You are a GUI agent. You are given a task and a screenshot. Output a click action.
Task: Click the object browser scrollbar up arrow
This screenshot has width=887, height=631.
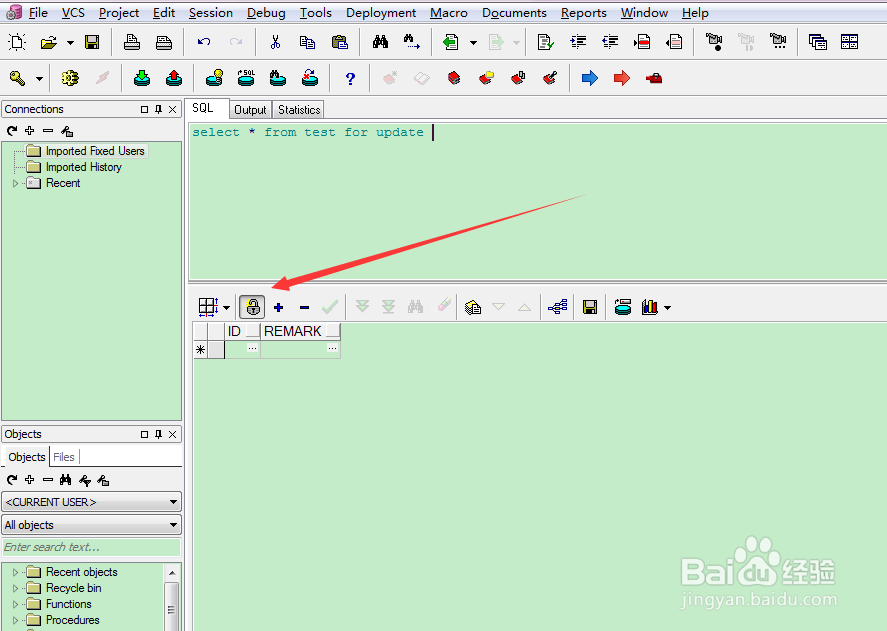point(172,573)
